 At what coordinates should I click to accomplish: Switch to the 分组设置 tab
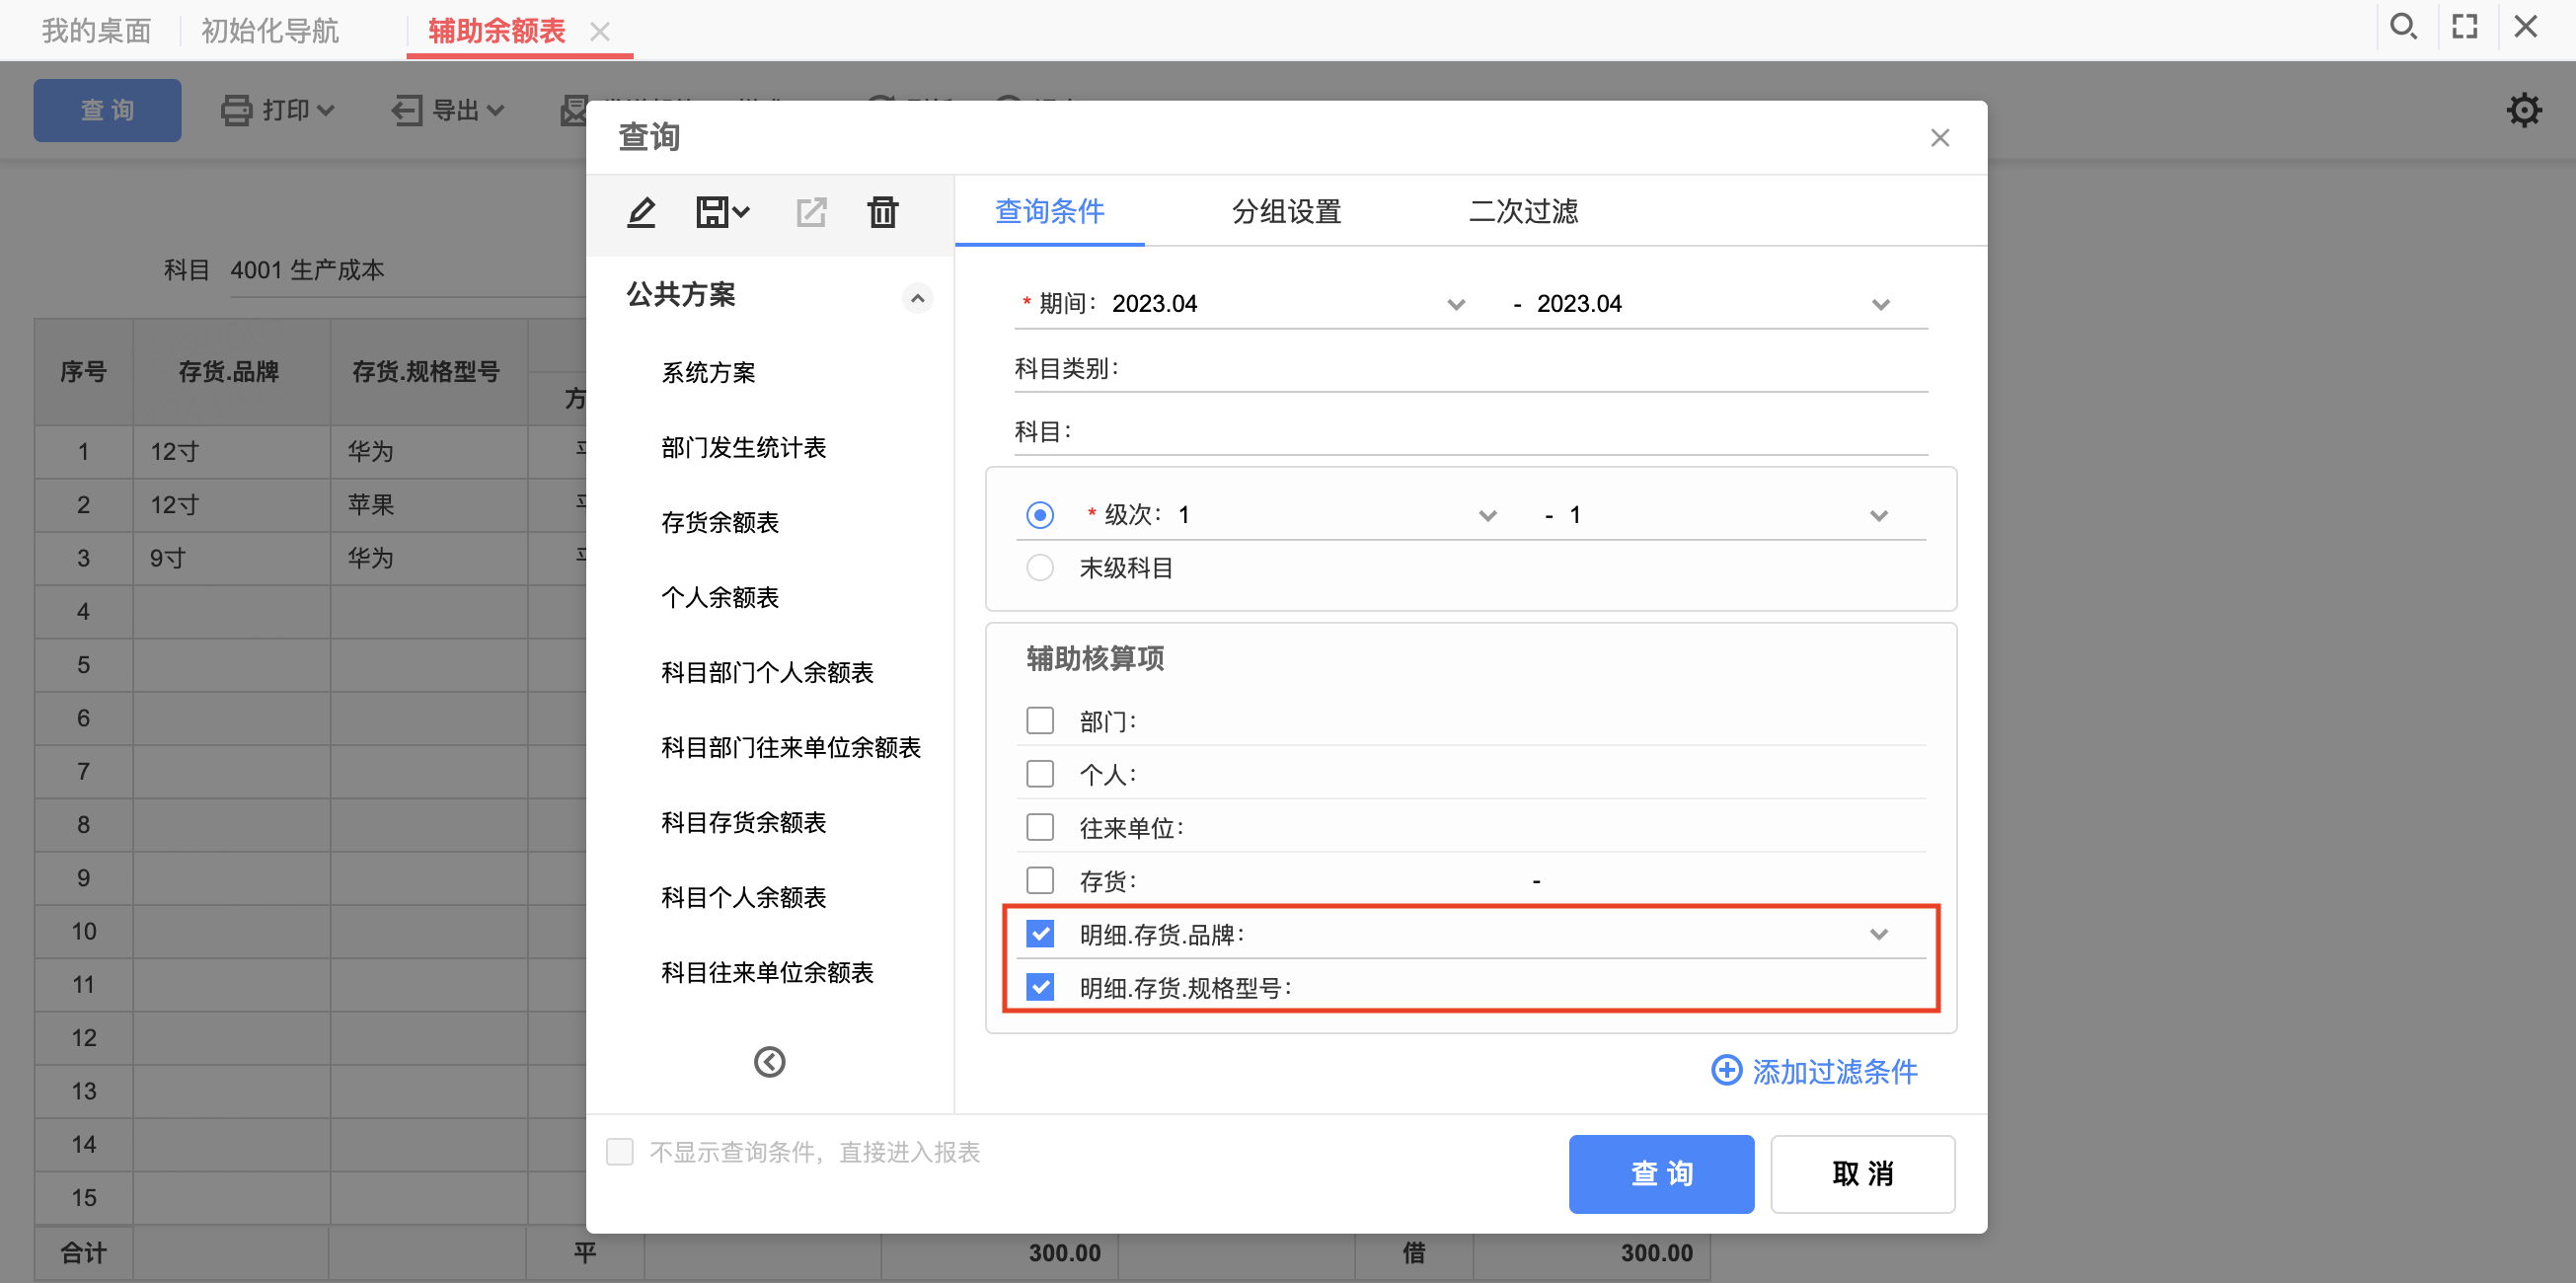click(1286, 211)
